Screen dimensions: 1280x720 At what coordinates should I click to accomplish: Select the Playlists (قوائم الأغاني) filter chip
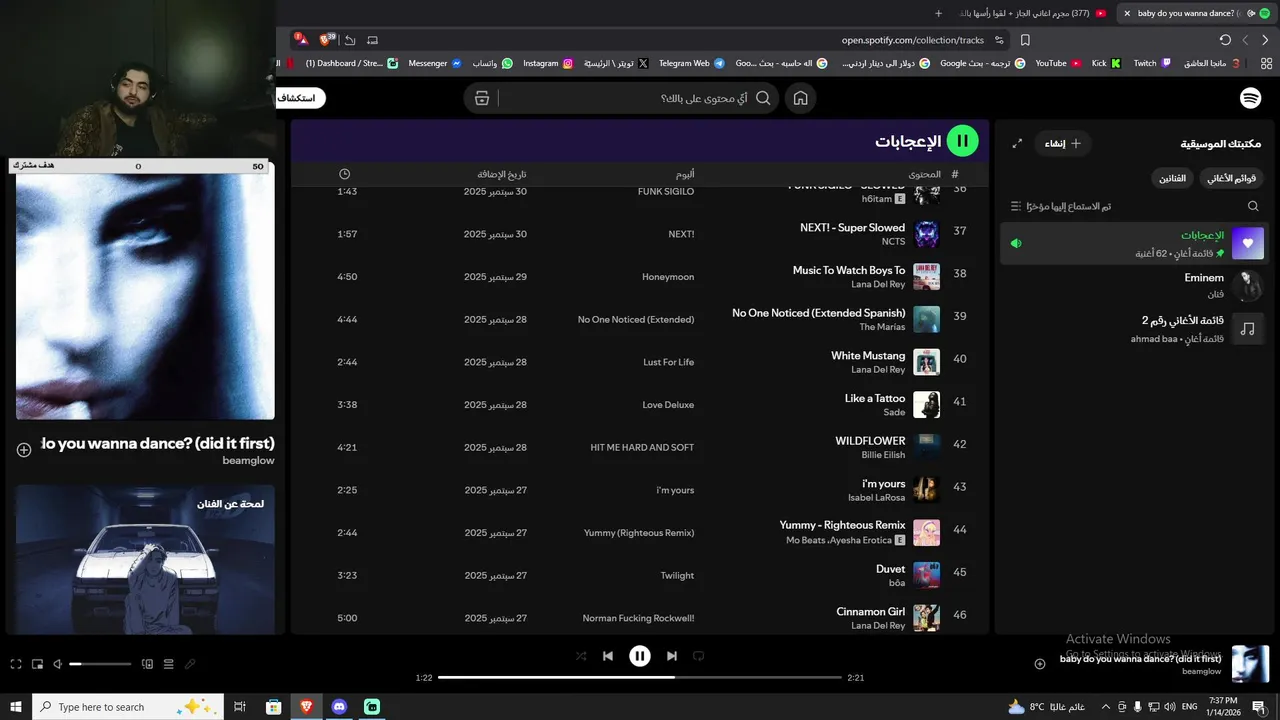[1232, 178]
